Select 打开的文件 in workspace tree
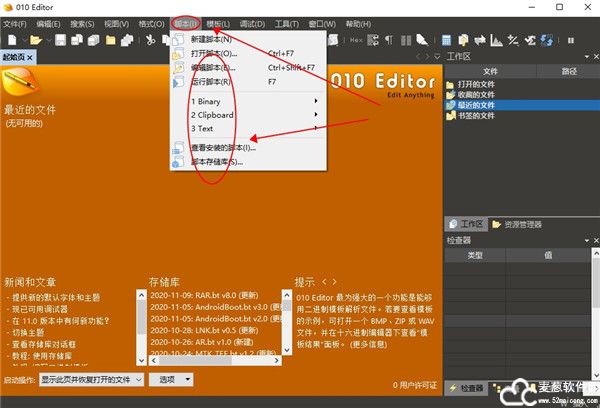 476,84
